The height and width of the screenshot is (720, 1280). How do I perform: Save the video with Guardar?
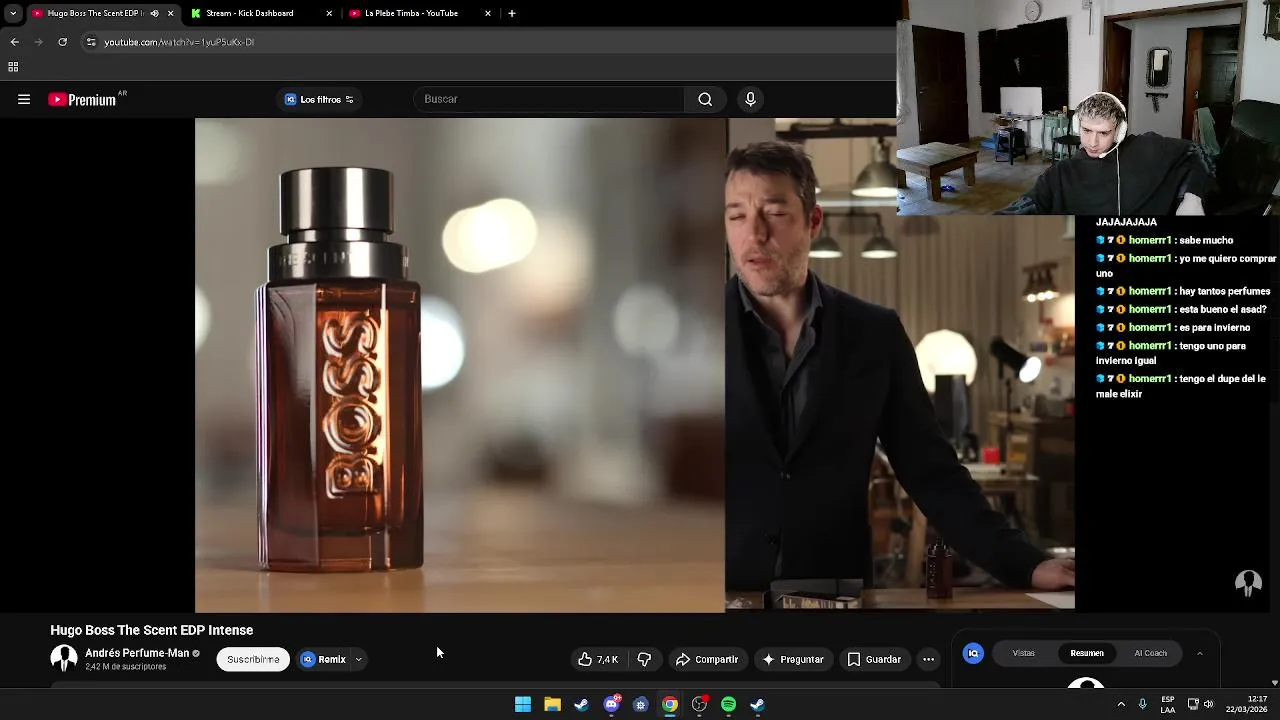click(x=874, y=659)
